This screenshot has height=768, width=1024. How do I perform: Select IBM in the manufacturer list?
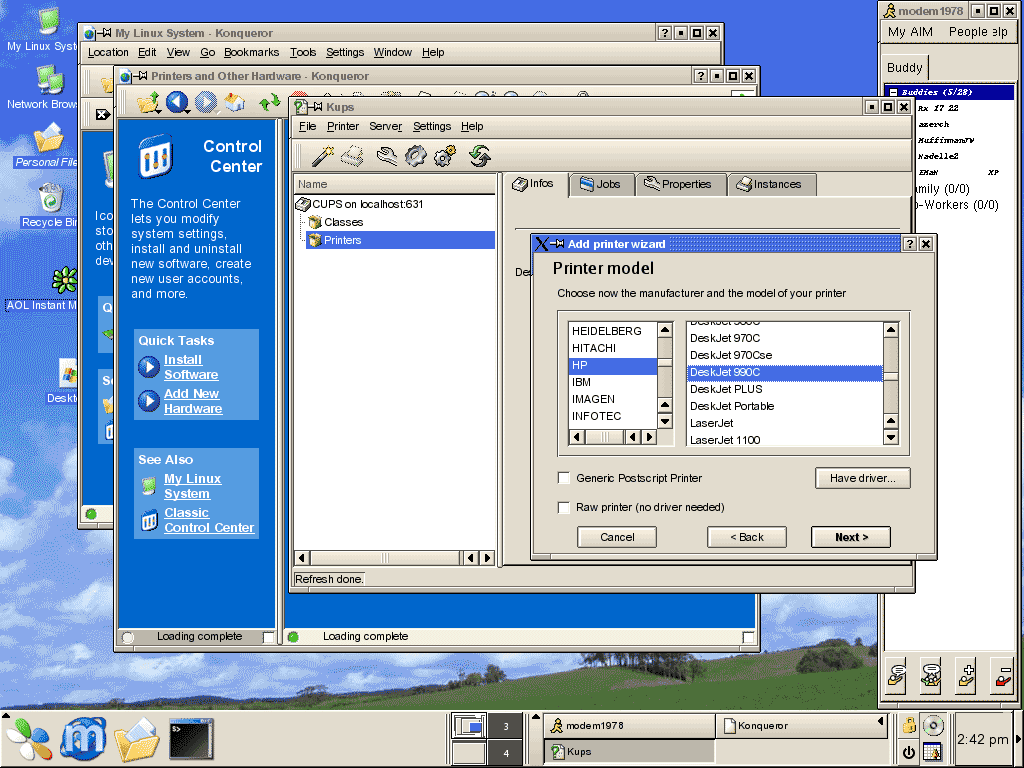[613, 383]
